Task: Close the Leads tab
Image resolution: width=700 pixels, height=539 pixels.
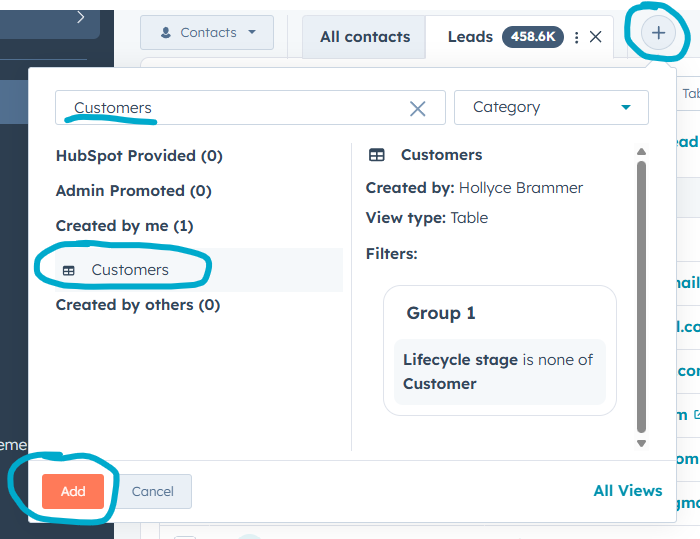Action: (x=596, y=37)
